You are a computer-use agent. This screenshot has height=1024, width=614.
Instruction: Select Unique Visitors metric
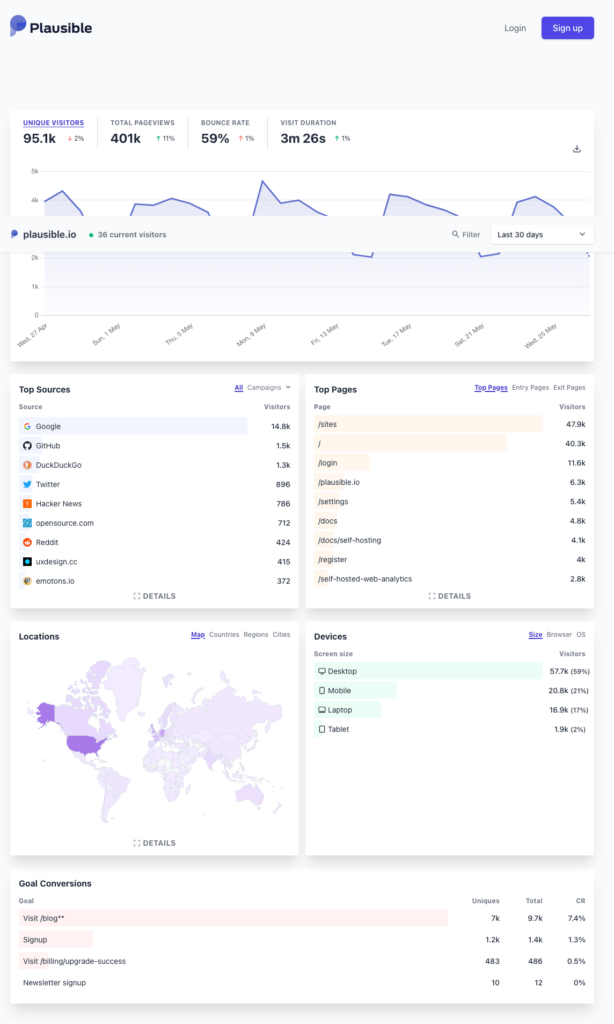pyautogui.click(x=53, y=123)
